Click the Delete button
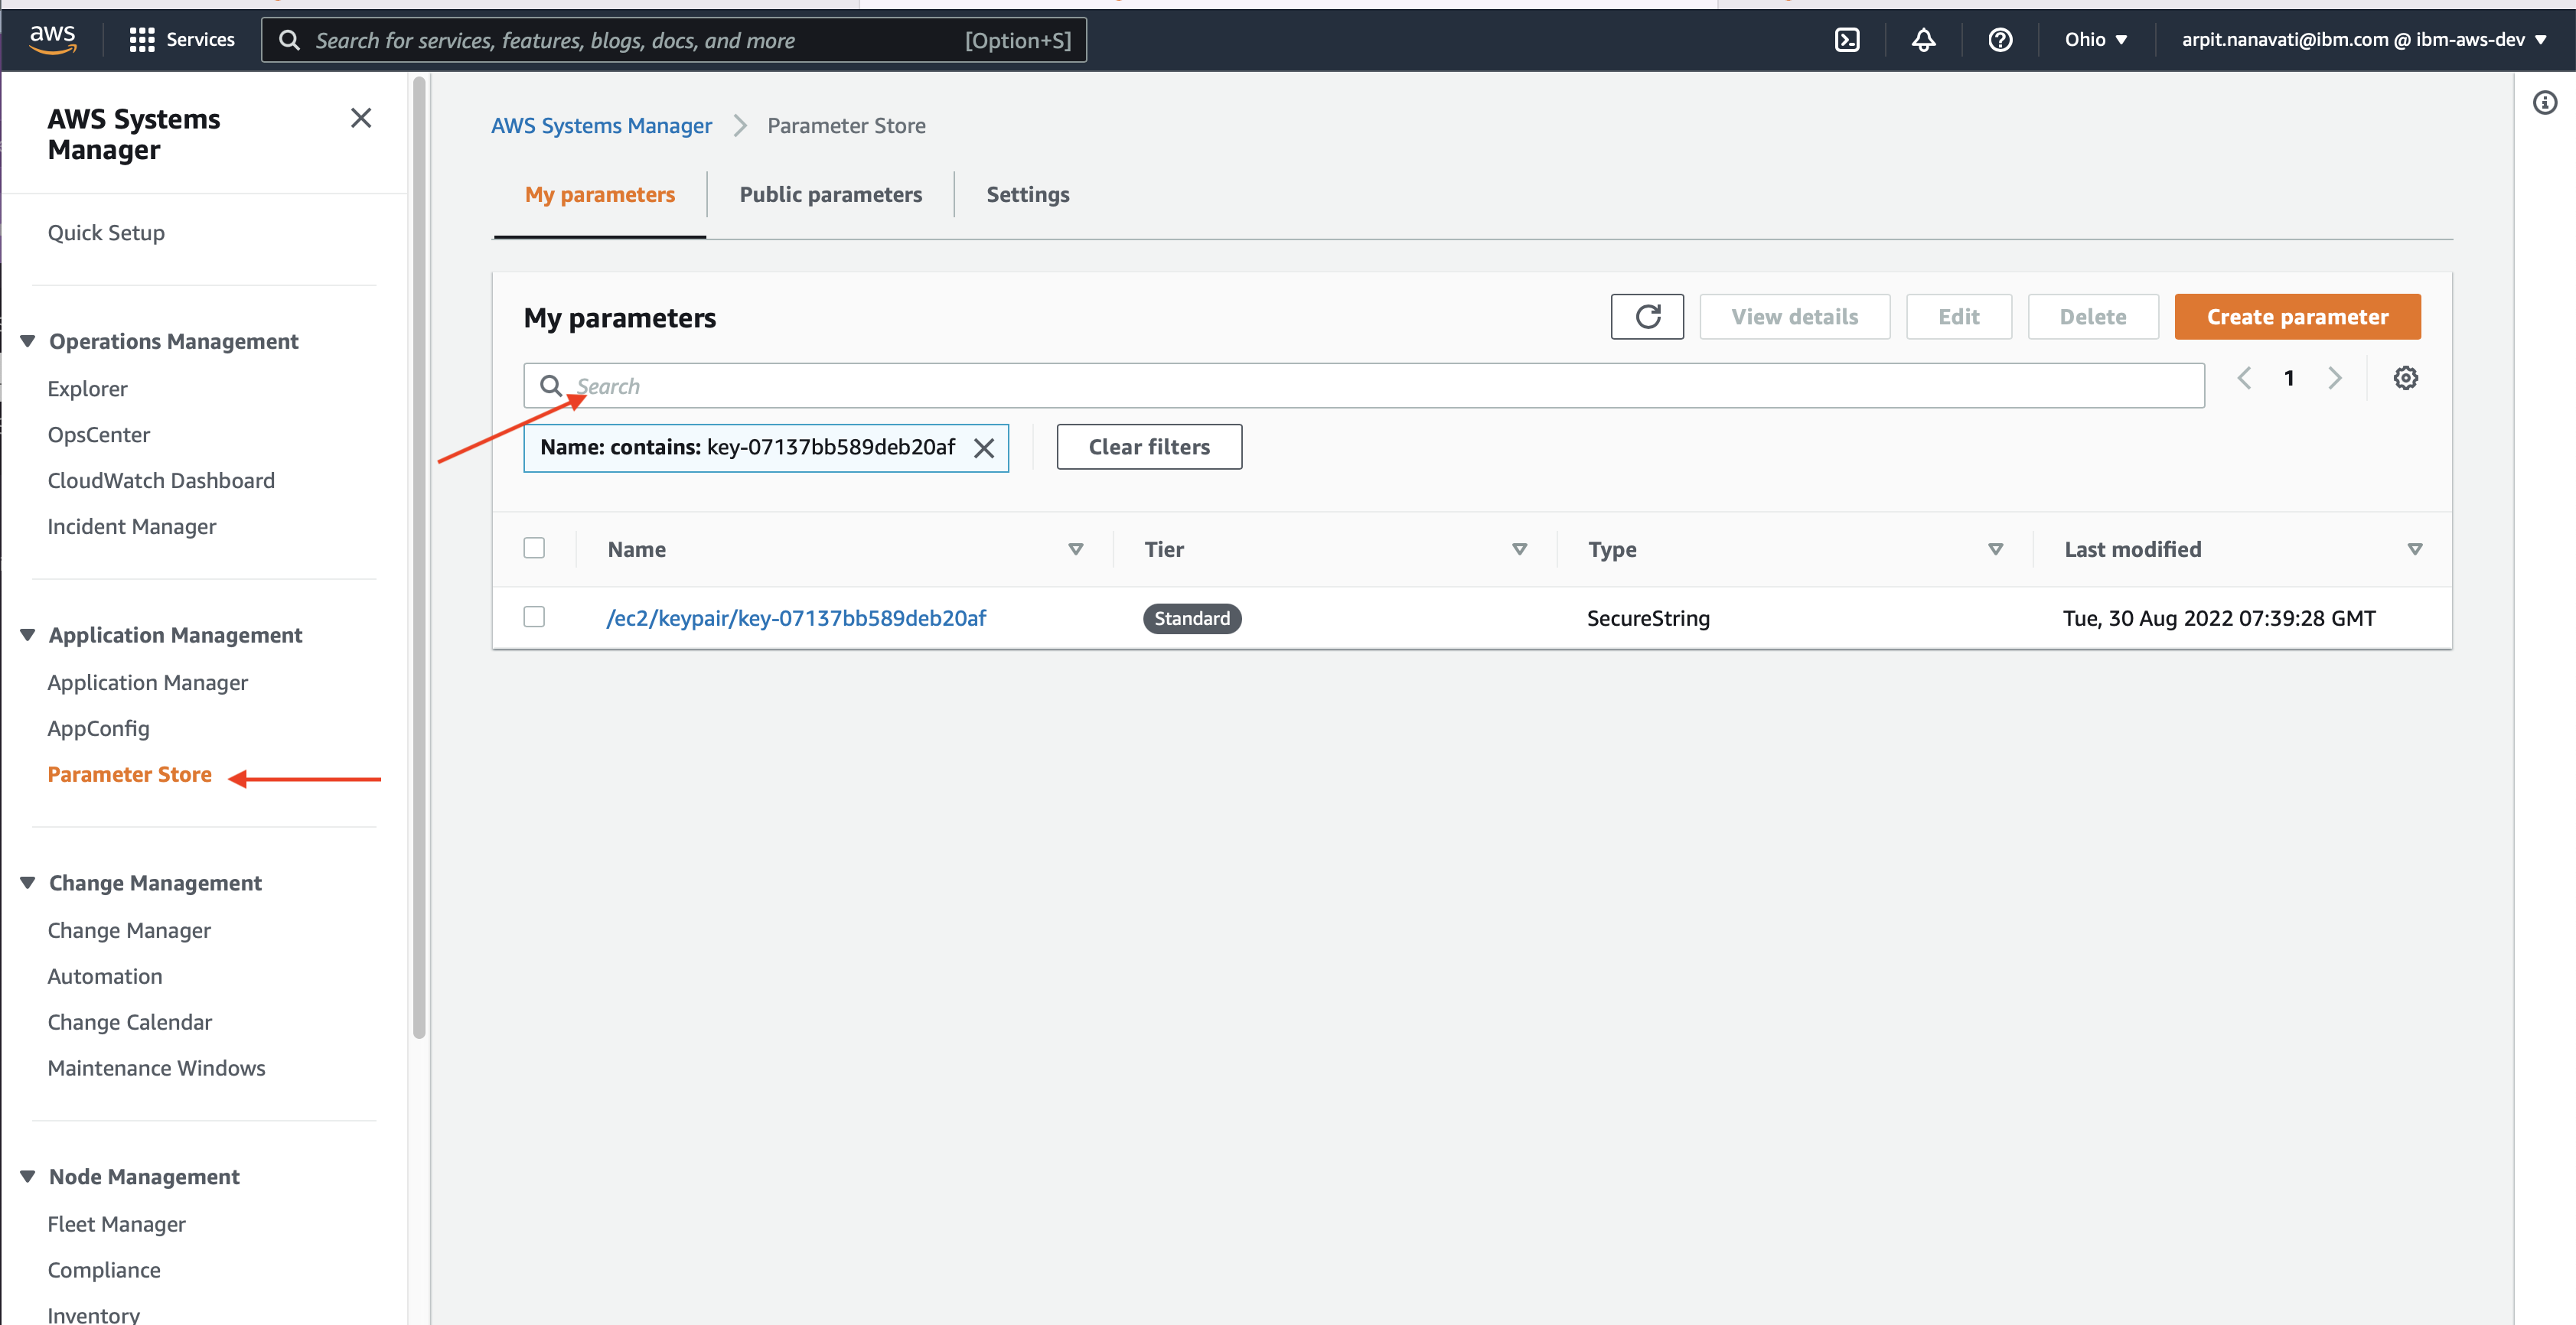The image size is (2576, 1325). 2092,316
